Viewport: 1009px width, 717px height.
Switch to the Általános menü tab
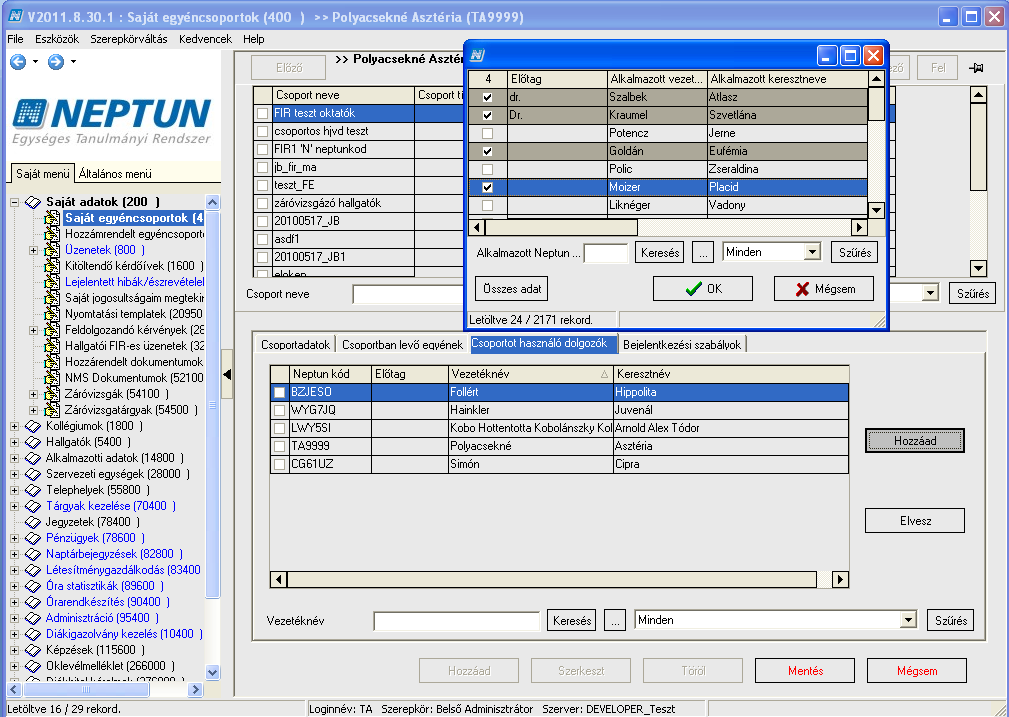(x=115, y=174)
